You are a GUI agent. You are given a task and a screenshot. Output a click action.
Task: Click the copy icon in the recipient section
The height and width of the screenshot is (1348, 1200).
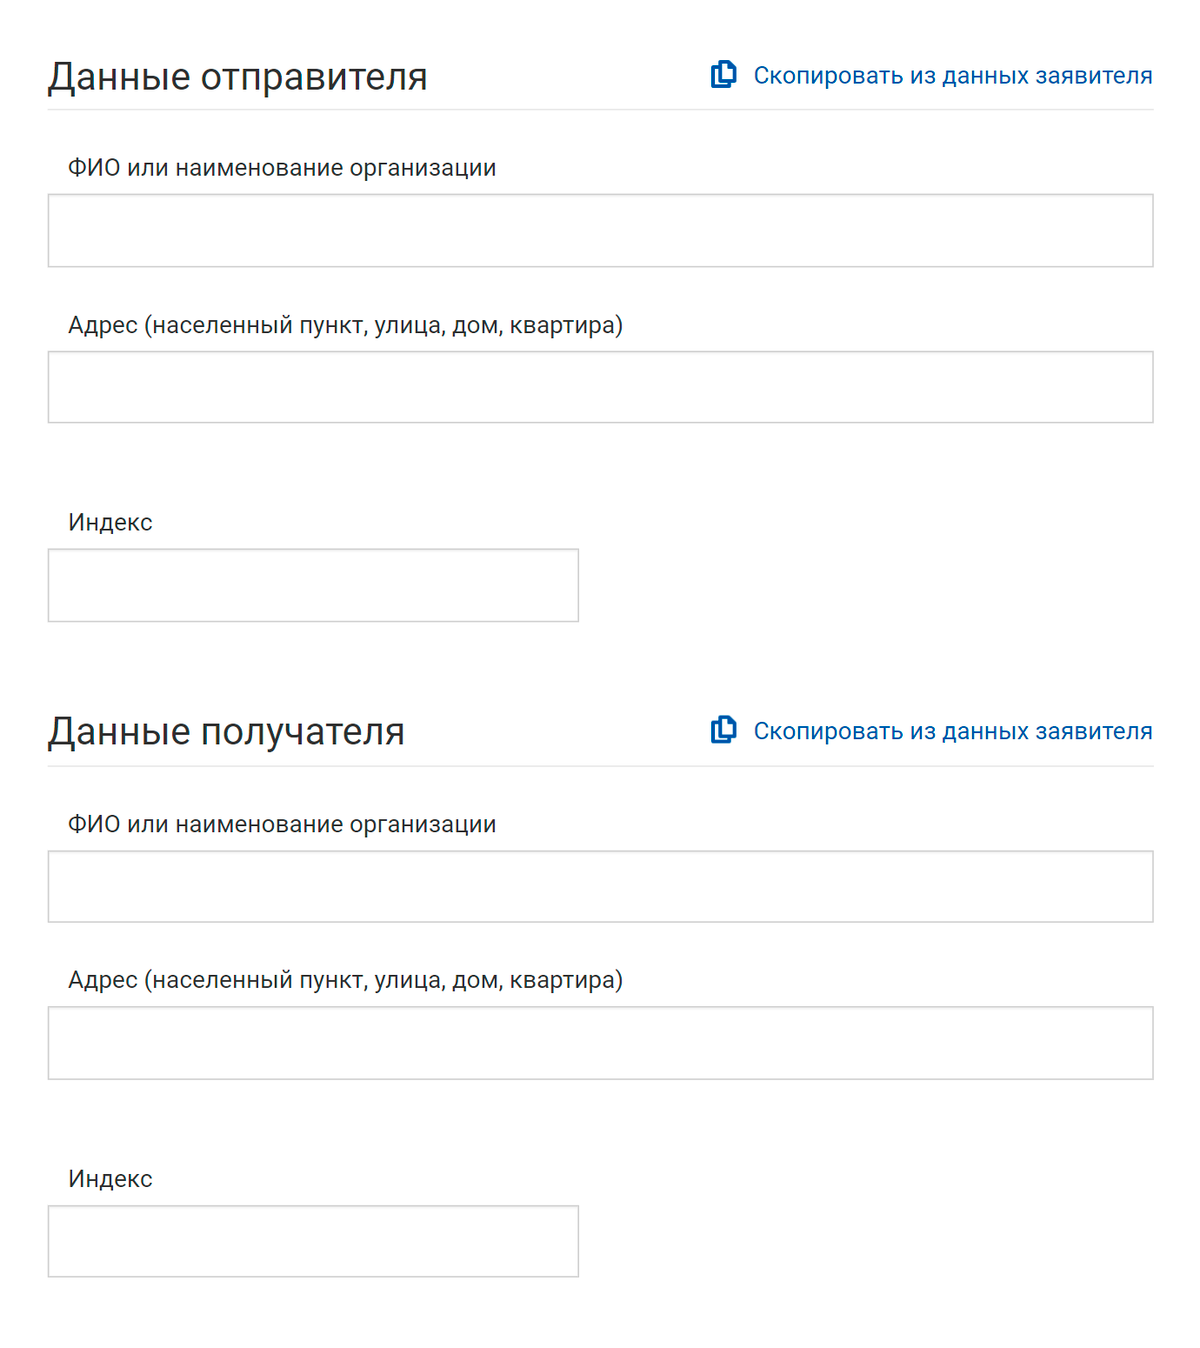(724, 730)
